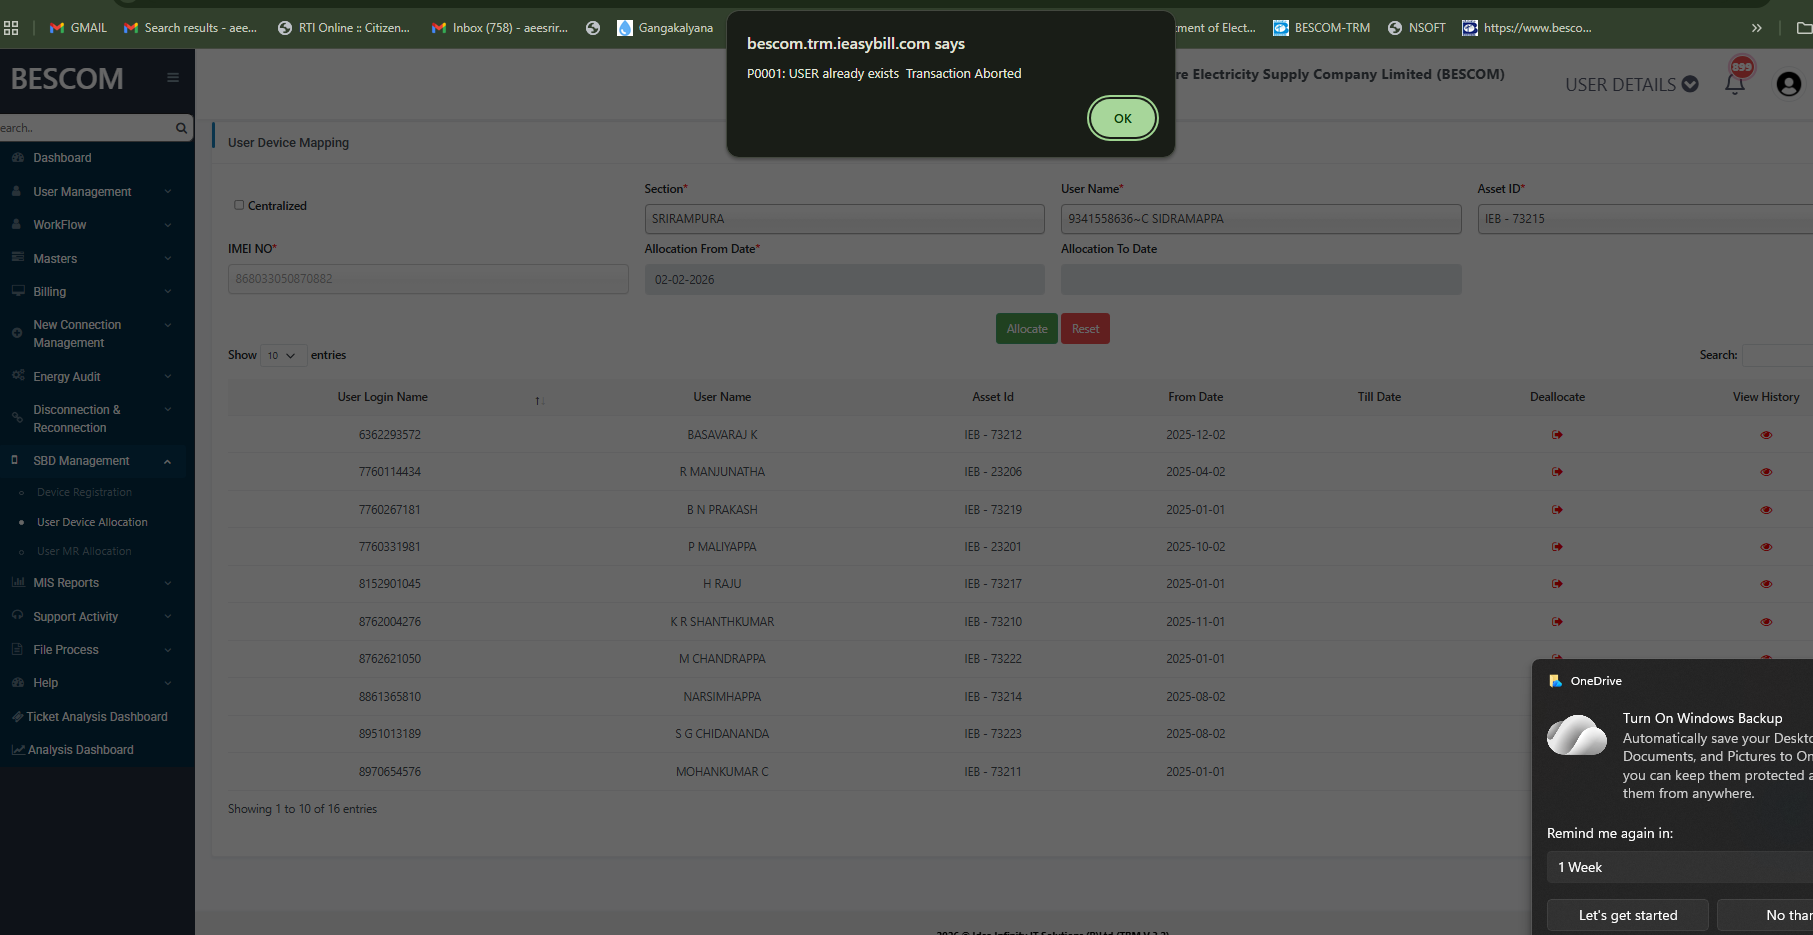
Task: Open the user profile avatar
Action: [x=1788, y=84]
